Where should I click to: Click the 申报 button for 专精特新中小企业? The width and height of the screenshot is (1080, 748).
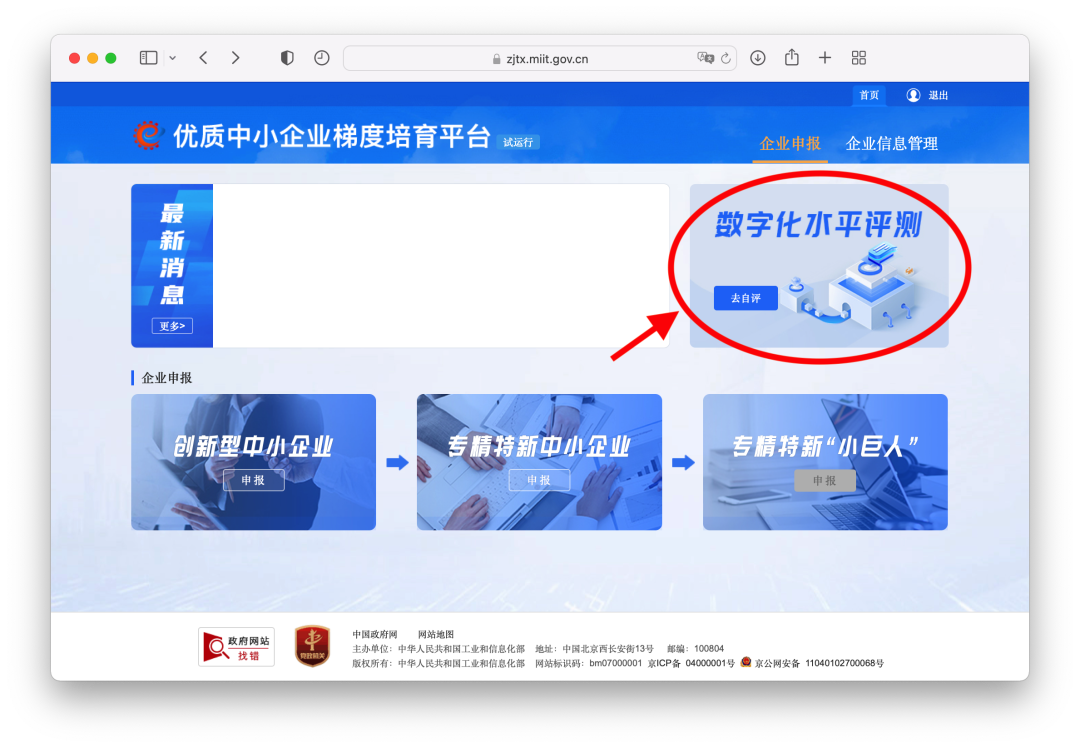pos(539,480)
